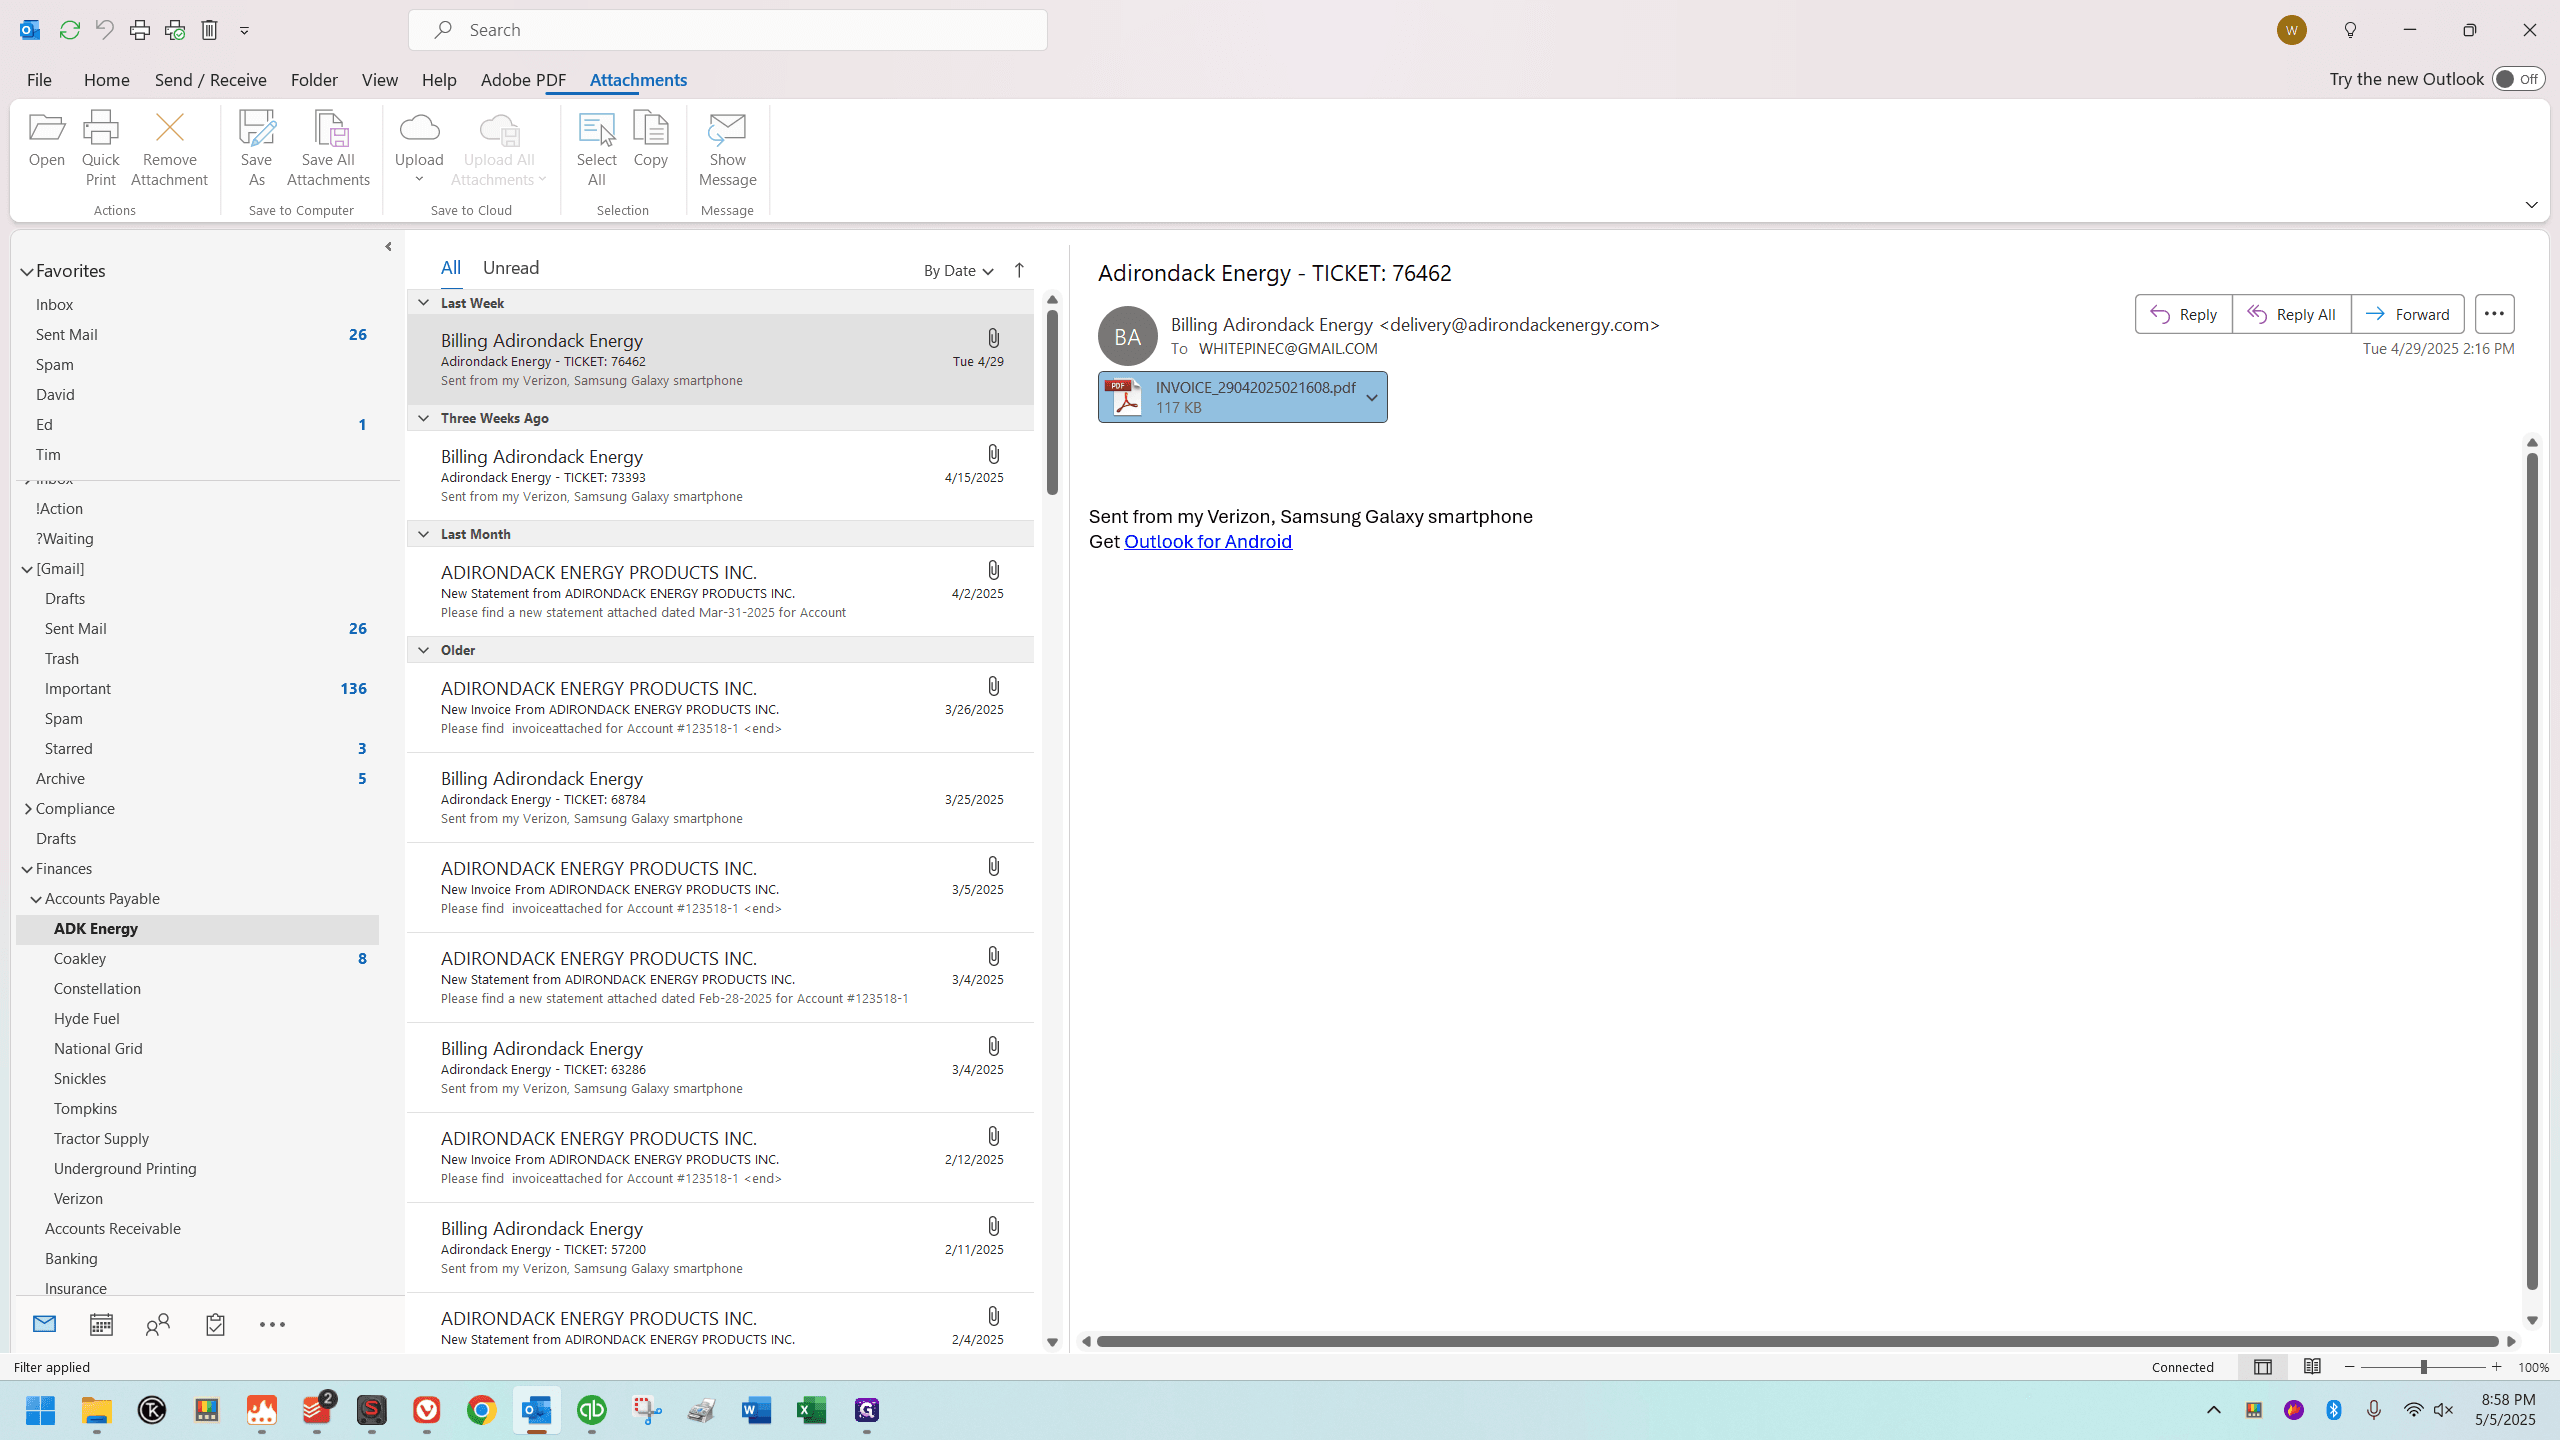Collapse the ribbon with the chevron
Image resolution: width=2560 pixels, height=1440 pixels.
(2531, 205)
